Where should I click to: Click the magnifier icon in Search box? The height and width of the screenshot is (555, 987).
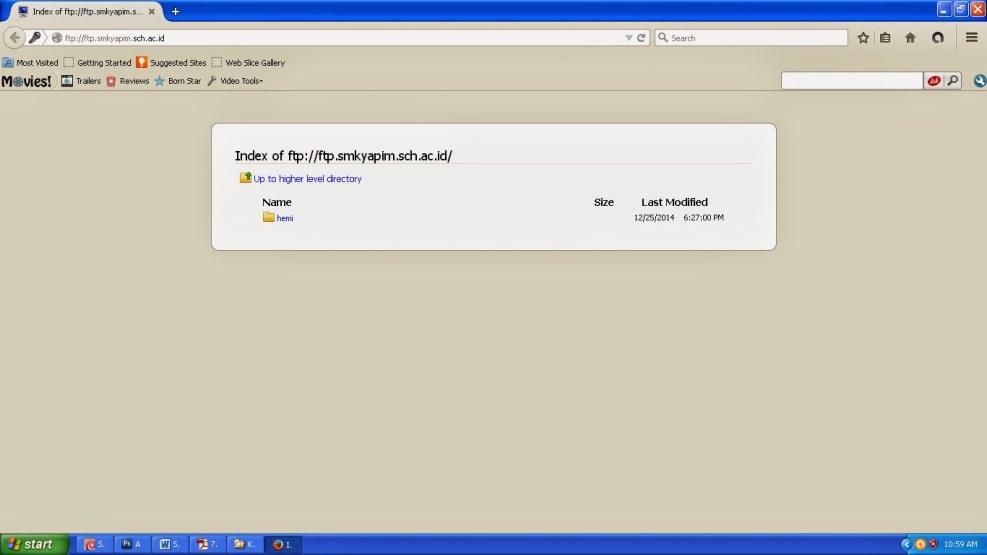point(663,38)
